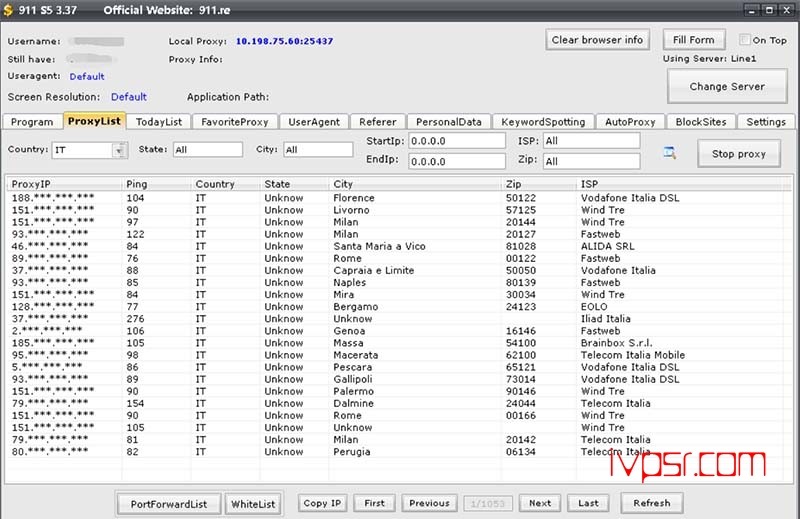Viewport: 800px width, 519px height.
Task: Click the page number field 1/1053
Action: [488, 504]
